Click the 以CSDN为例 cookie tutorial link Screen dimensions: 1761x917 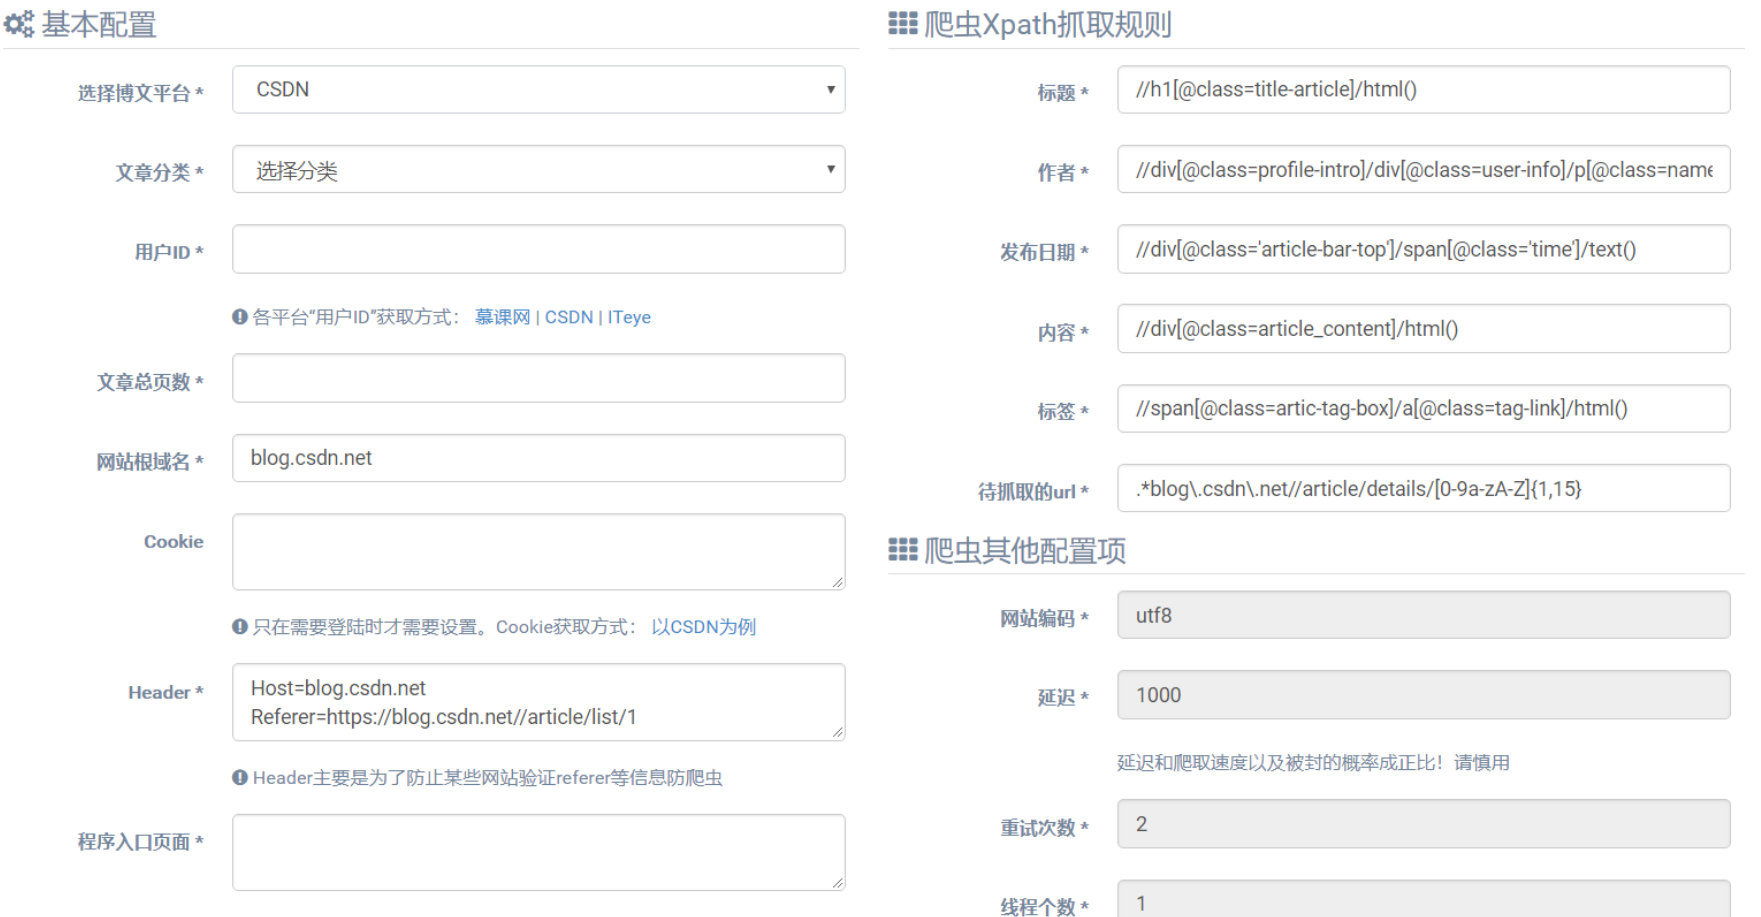tap(704, 627)
